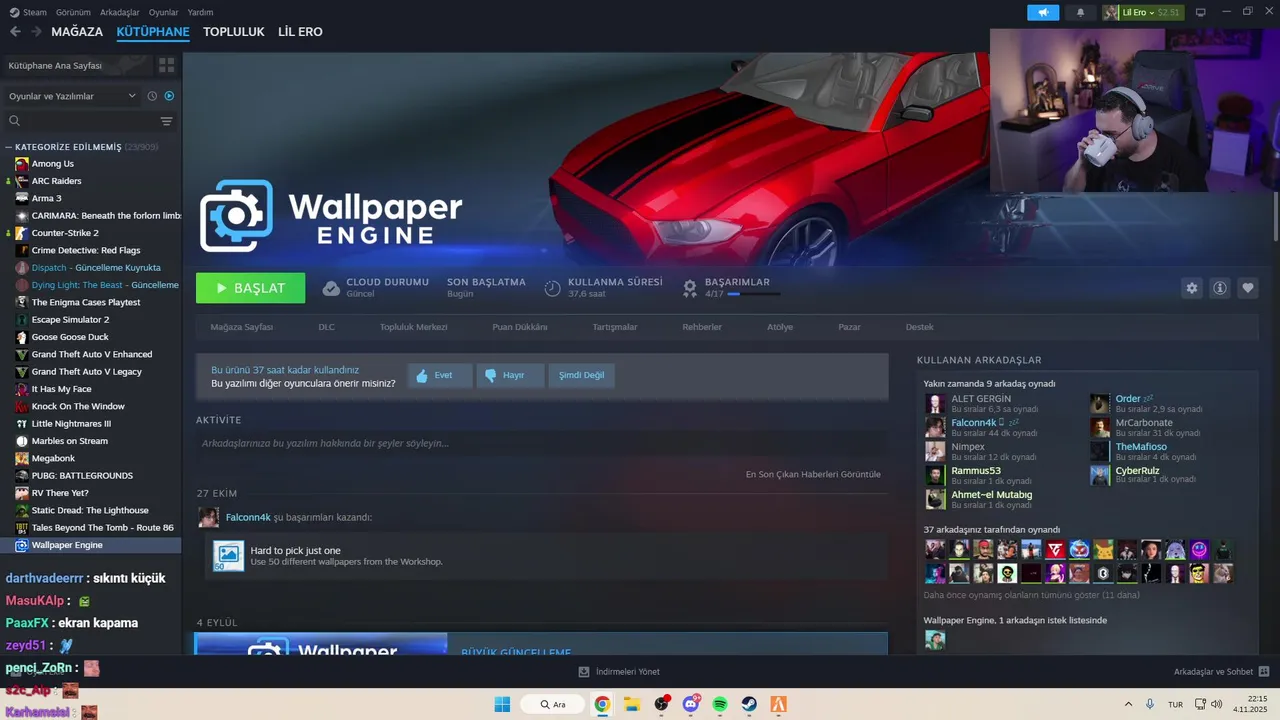The width and height of the screenshot is (1280, 720).
Task: Open the Mağaza Sayfası tab
Action: tap(241, 327)
